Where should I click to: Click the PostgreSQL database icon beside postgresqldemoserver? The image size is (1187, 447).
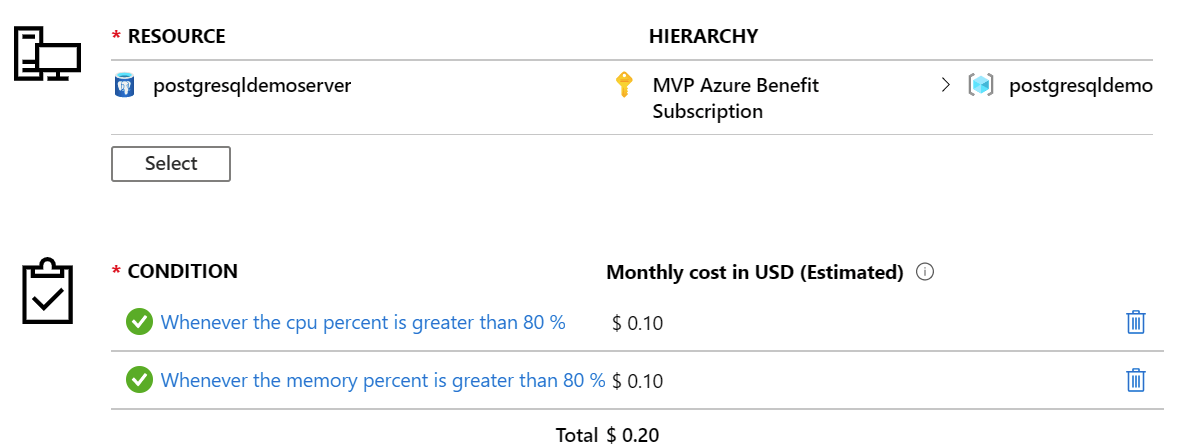click(124, 86)
